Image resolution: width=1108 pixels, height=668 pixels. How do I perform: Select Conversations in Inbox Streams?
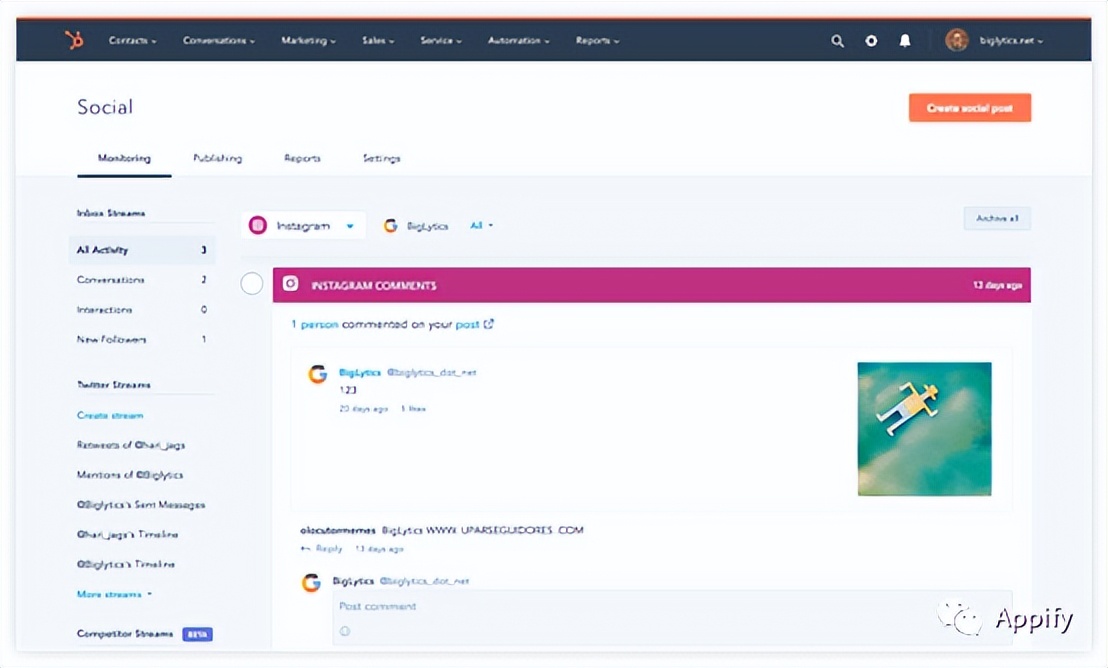111,280
